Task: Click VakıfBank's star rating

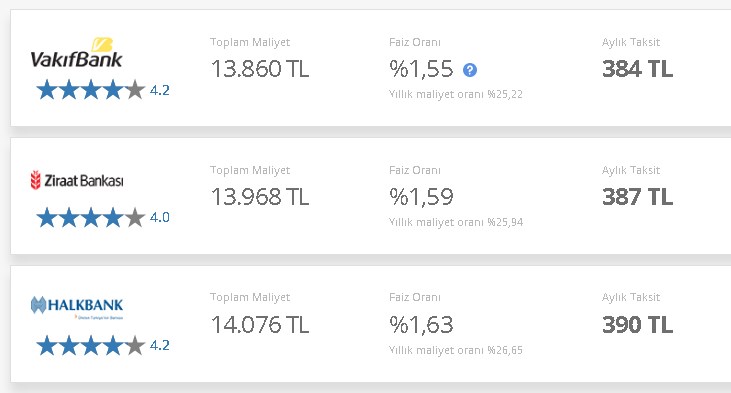Action: click(x=90, y=90)
